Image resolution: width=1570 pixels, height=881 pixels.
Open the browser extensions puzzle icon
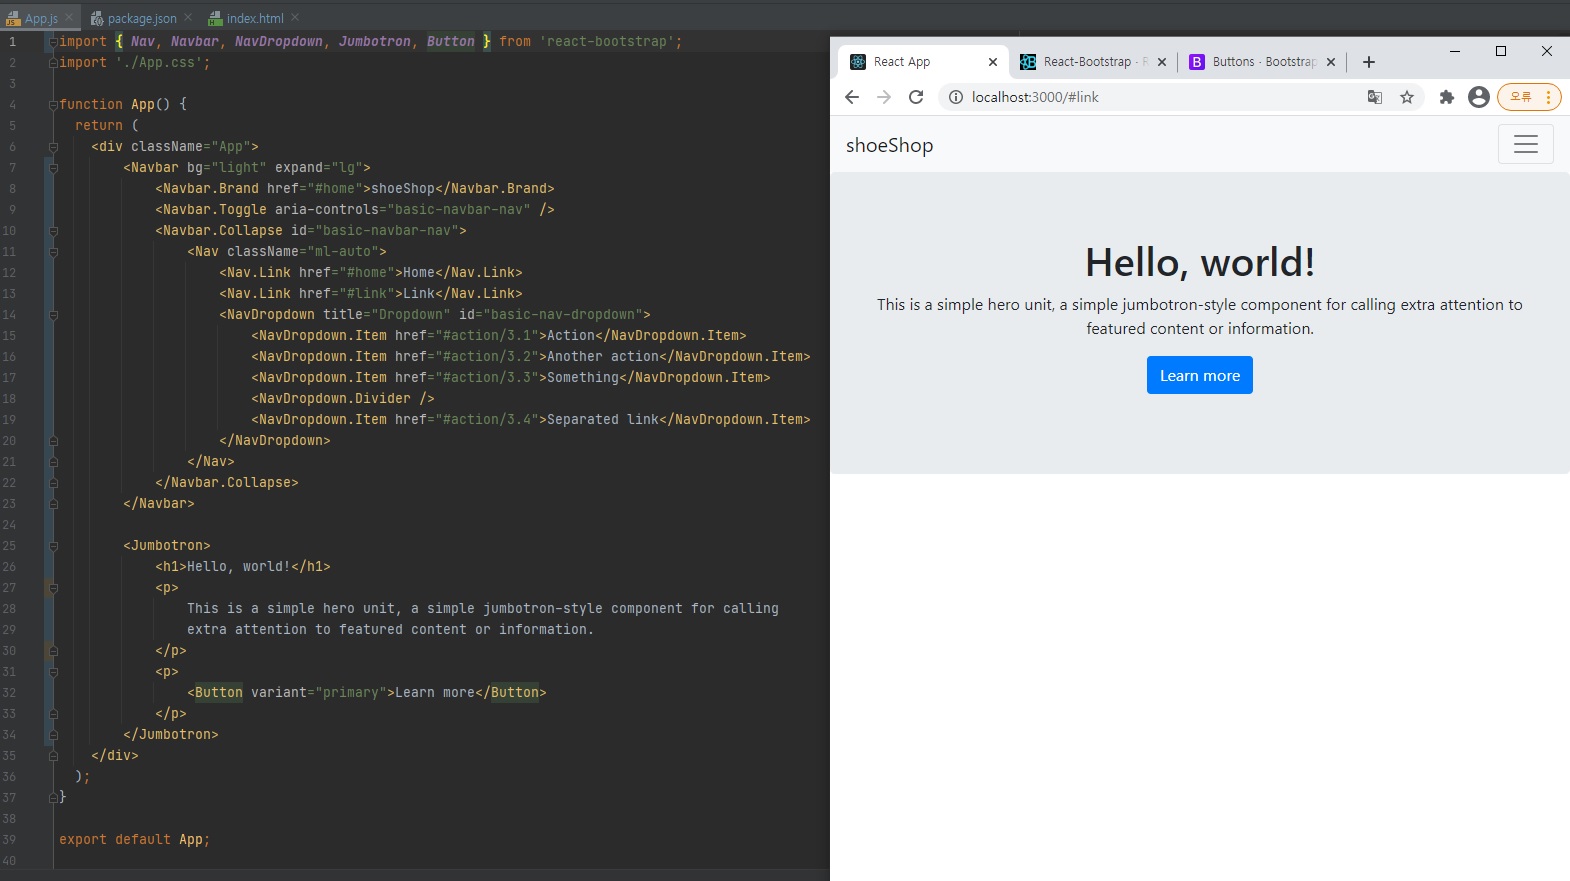1446,97
